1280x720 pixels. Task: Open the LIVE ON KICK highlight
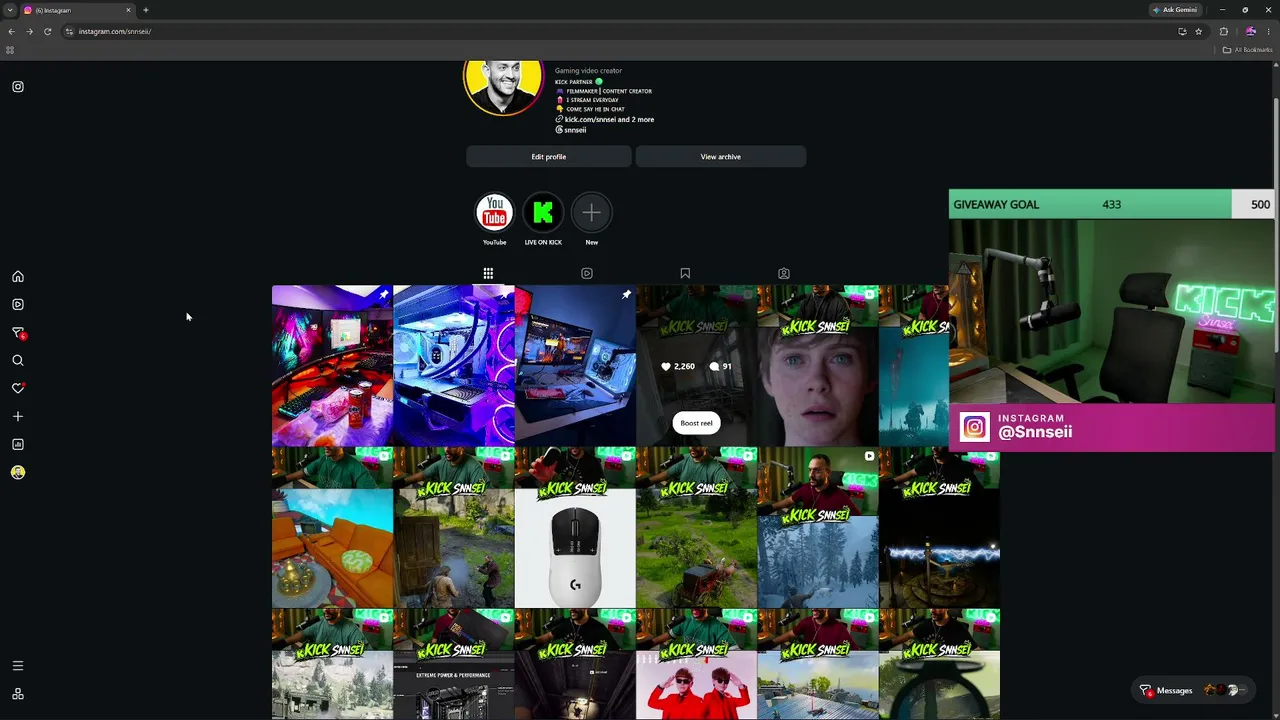(x=543, y=213)
